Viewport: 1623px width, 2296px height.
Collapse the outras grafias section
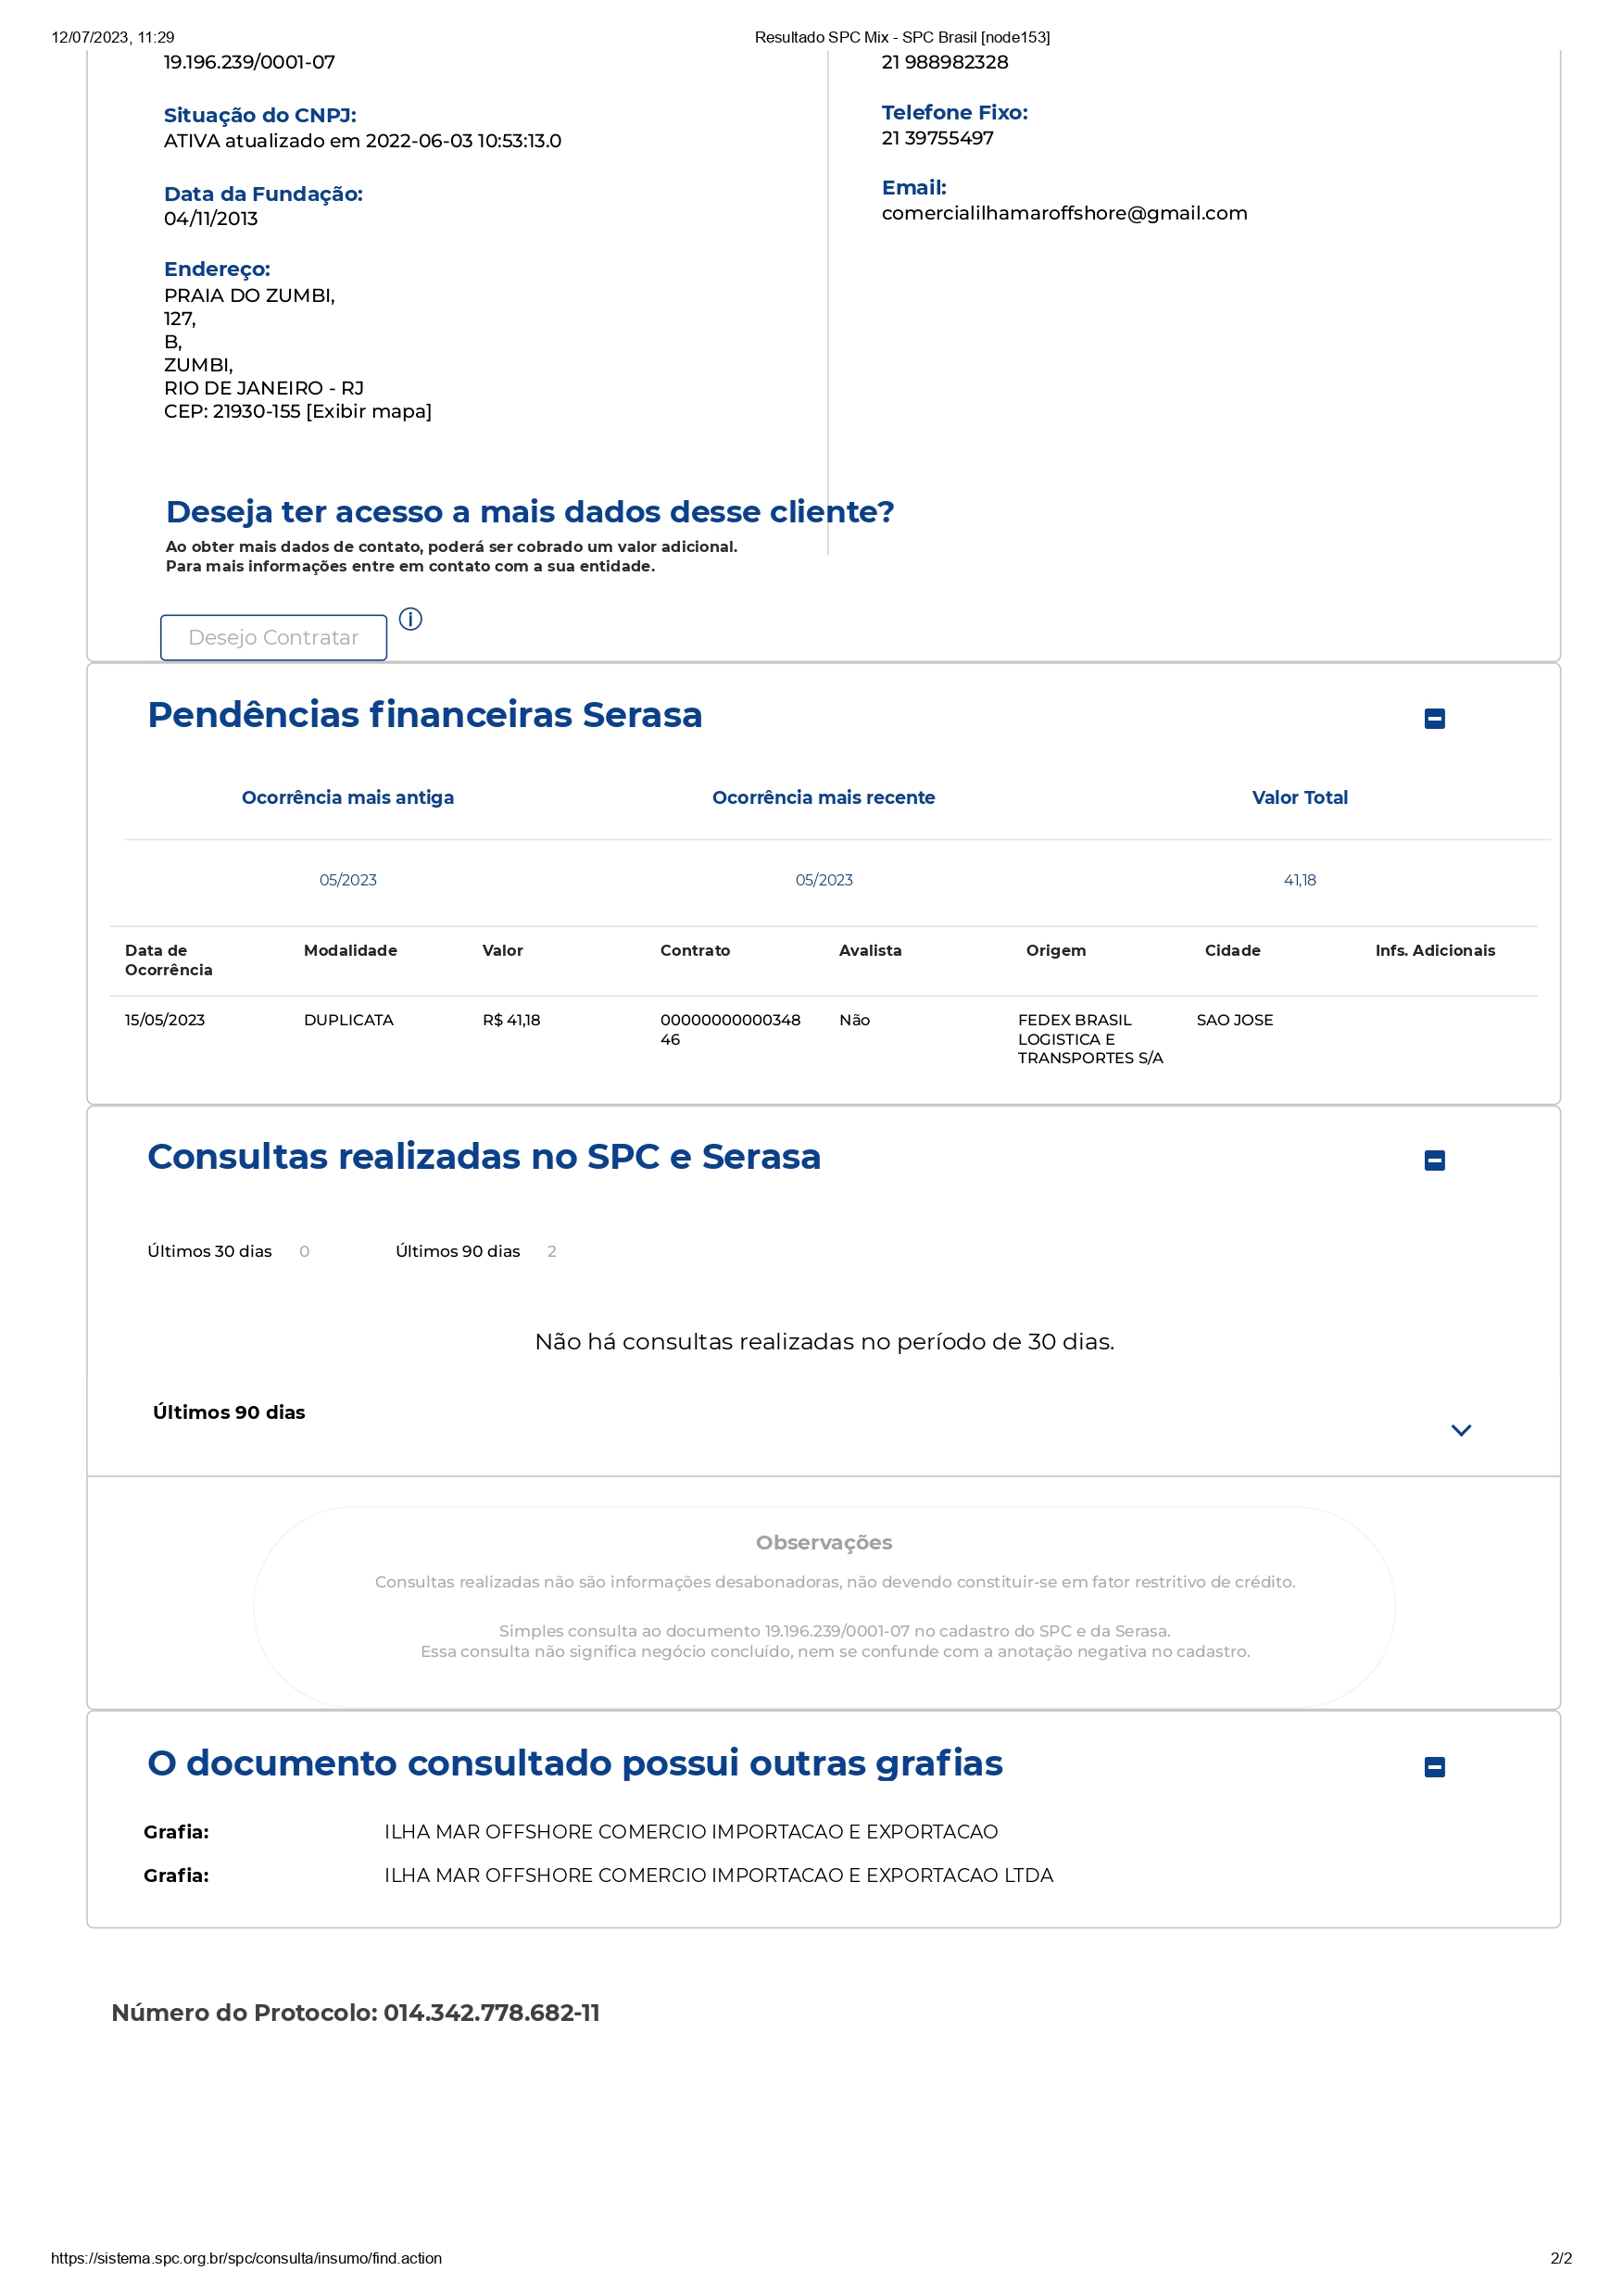[x=1433, y=1767]
